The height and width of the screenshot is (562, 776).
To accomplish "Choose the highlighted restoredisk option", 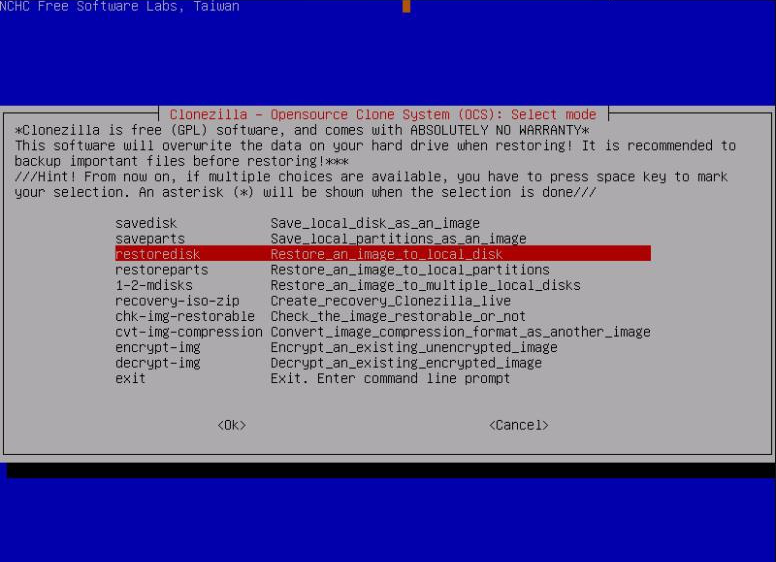I will point(383,254).
